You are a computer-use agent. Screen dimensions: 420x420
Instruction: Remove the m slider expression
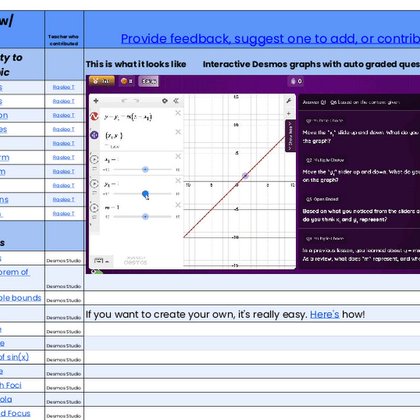(178, 205)
